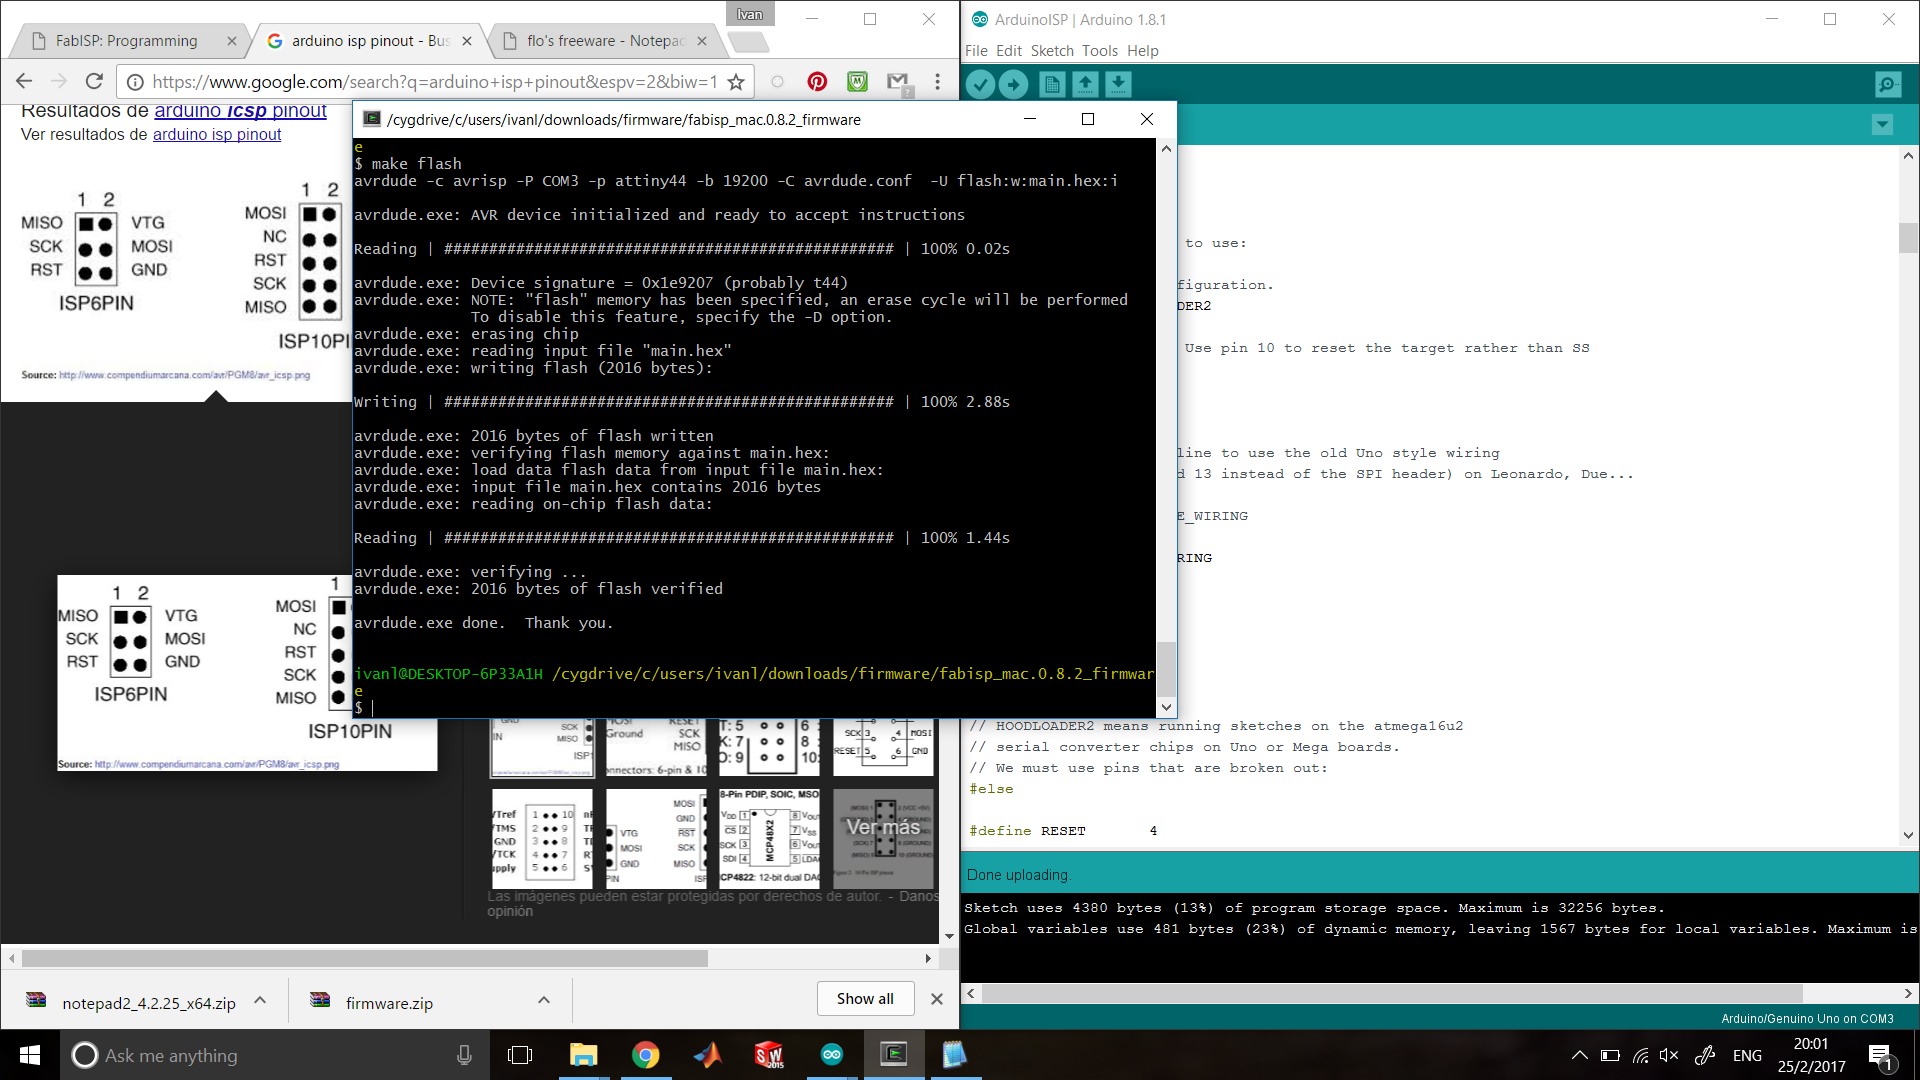Viewport: 1920px width, 1080px height.
Task: Show hidden system tray icons
Action: pos(1579,1055)
